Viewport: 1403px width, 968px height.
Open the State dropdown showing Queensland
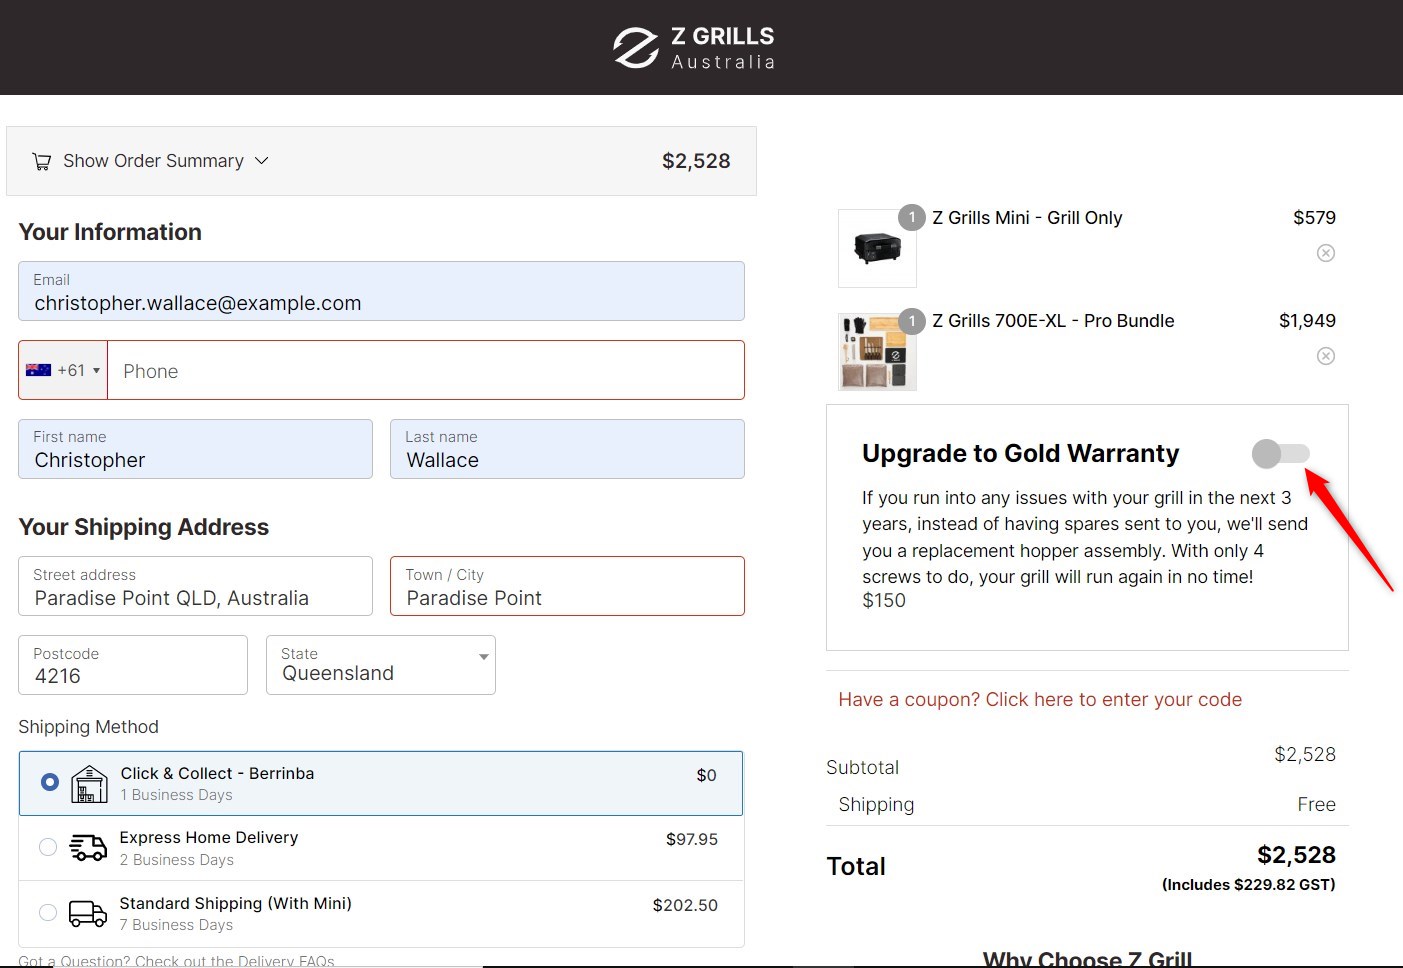click(x=381, y=665)
